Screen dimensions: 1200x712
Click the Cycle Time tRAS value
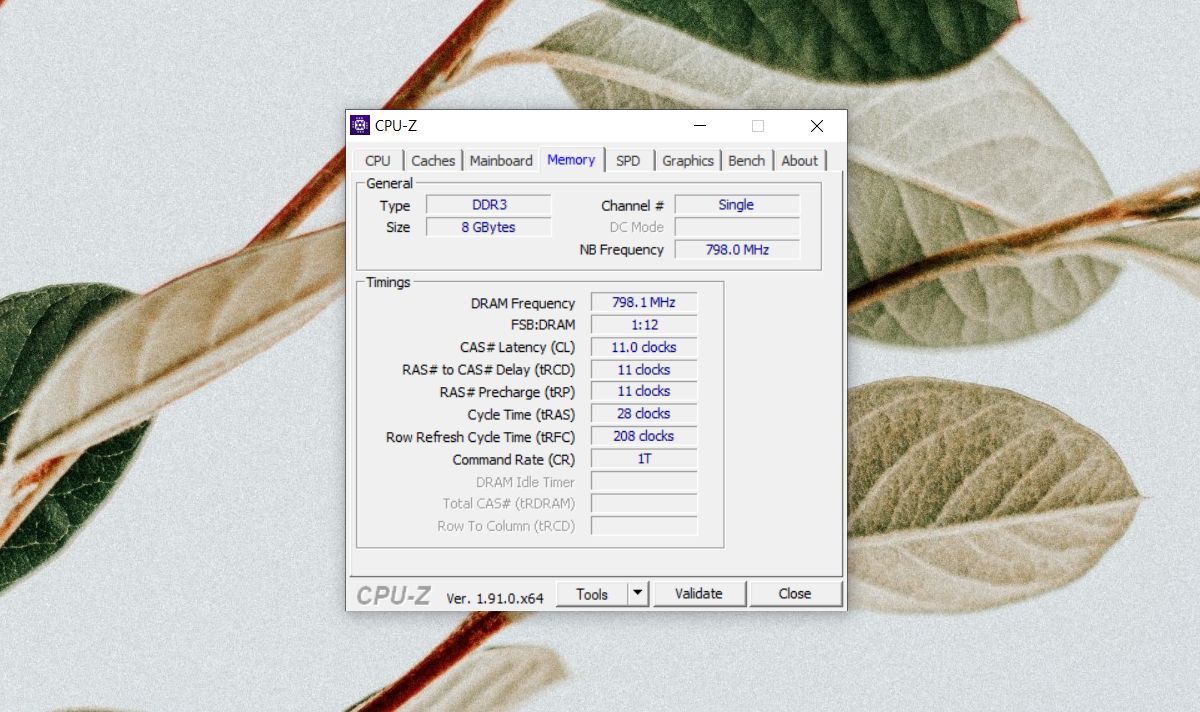pos(643,413)
